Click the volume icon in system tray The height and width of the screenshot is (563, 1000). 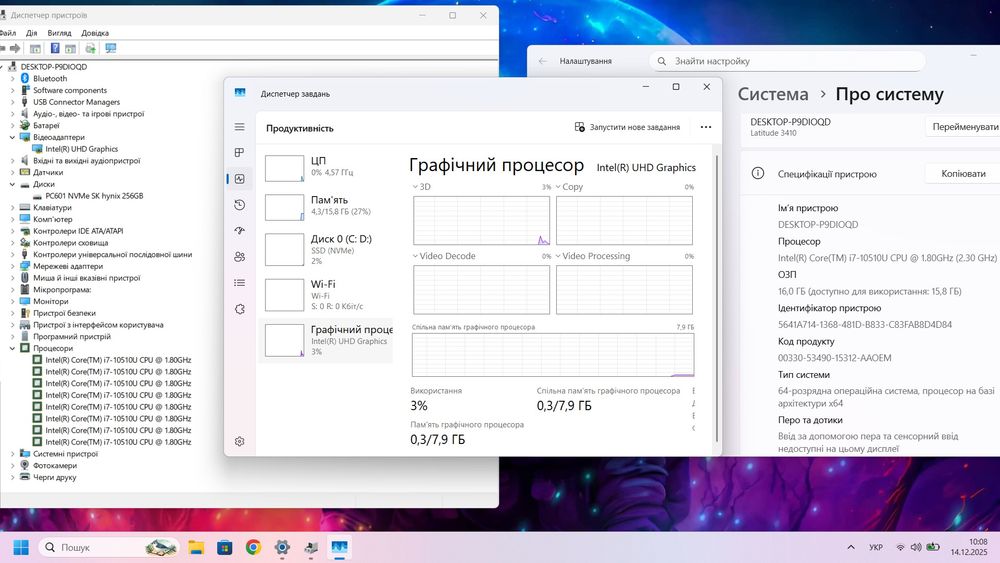pos(916,547)
